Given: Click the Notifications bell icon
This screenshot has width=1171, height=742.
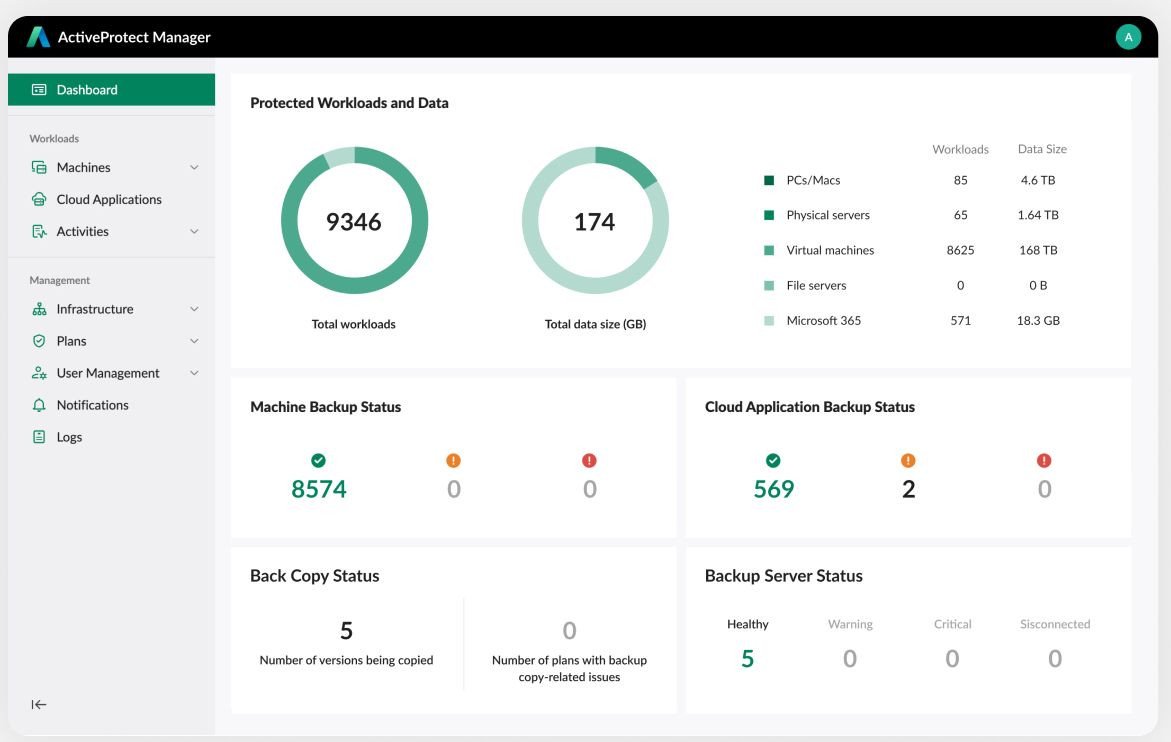Looking at the screenshot, I should [39, 405].
